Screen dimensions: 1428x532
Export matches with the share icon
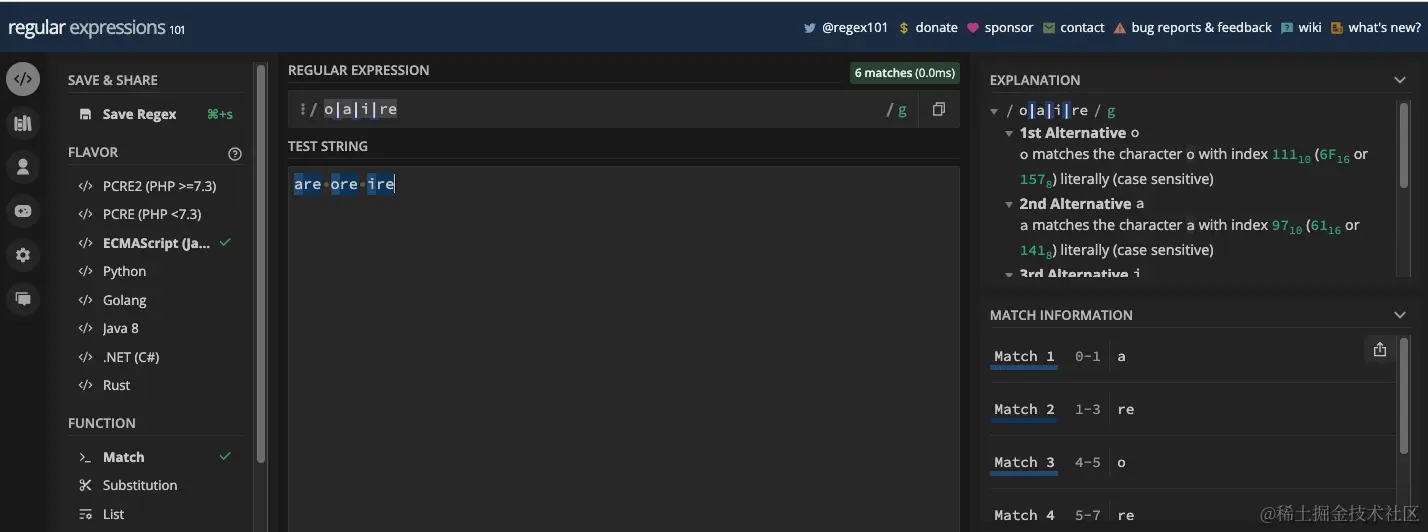point(1380,349)
